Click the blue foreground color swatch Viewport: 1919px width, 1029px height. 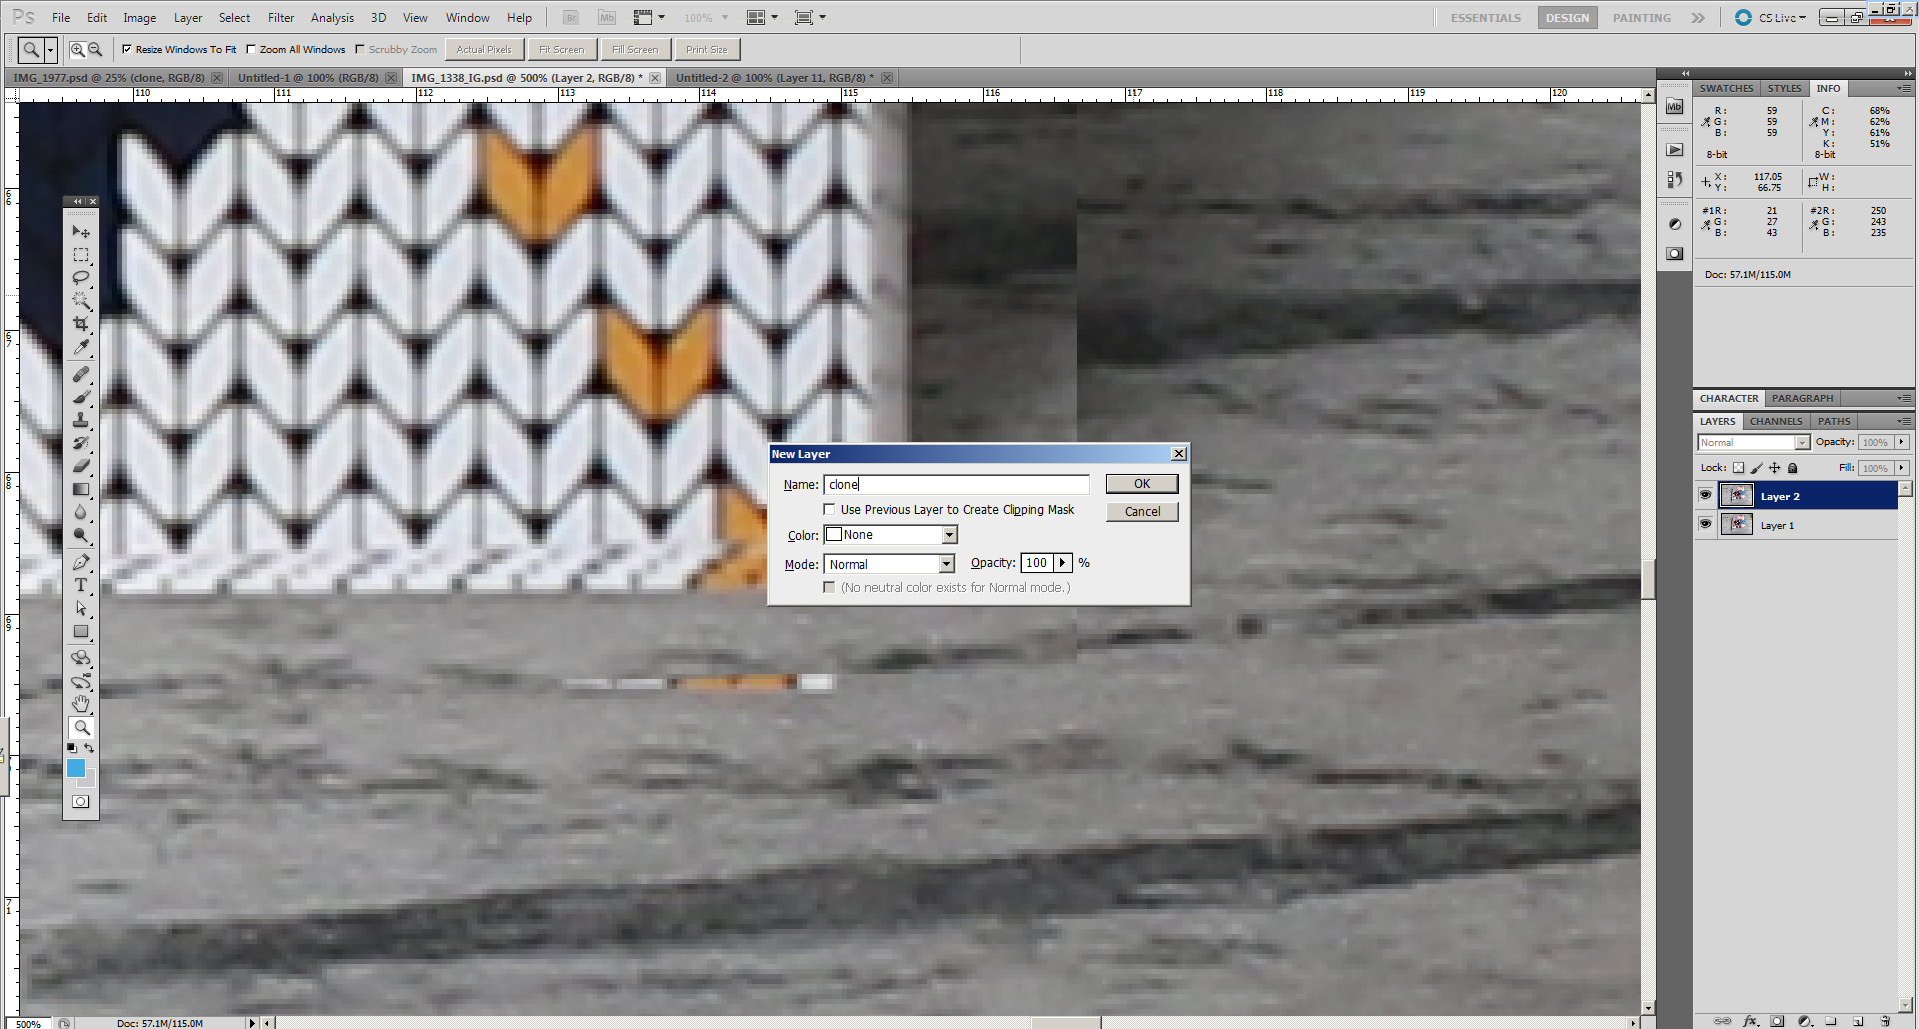(x=76, y=768)
